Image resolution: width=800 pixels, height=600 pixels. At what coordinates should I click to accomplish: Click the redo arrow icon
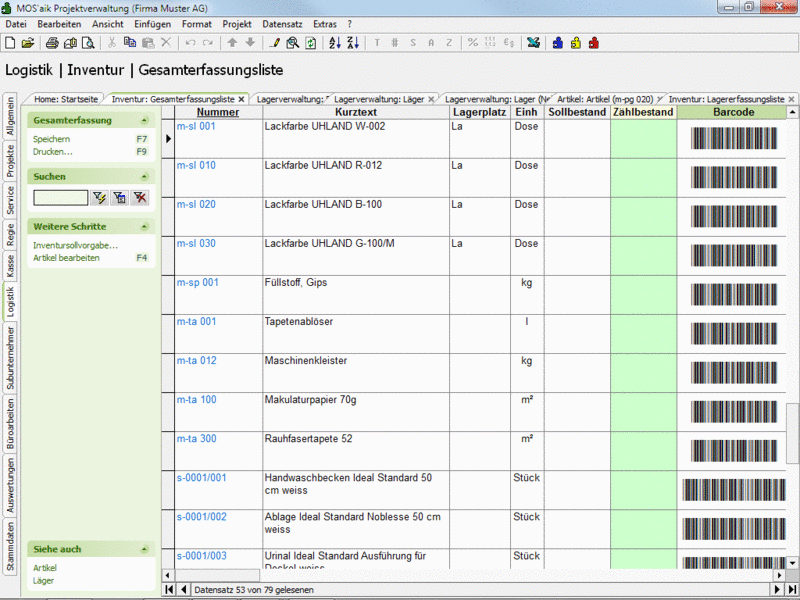click(x=208, y=43)
